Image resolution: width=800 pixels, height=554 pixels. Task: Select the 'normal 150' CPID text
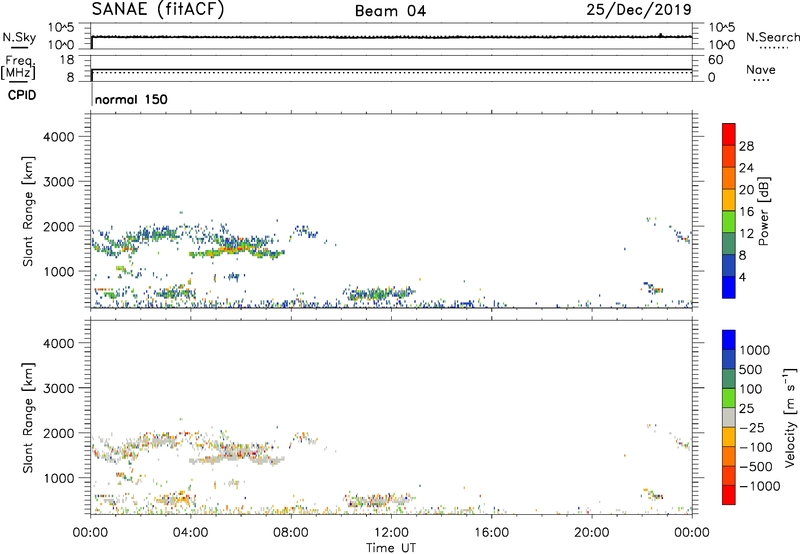pyautogui.click(x=131, y=99)
